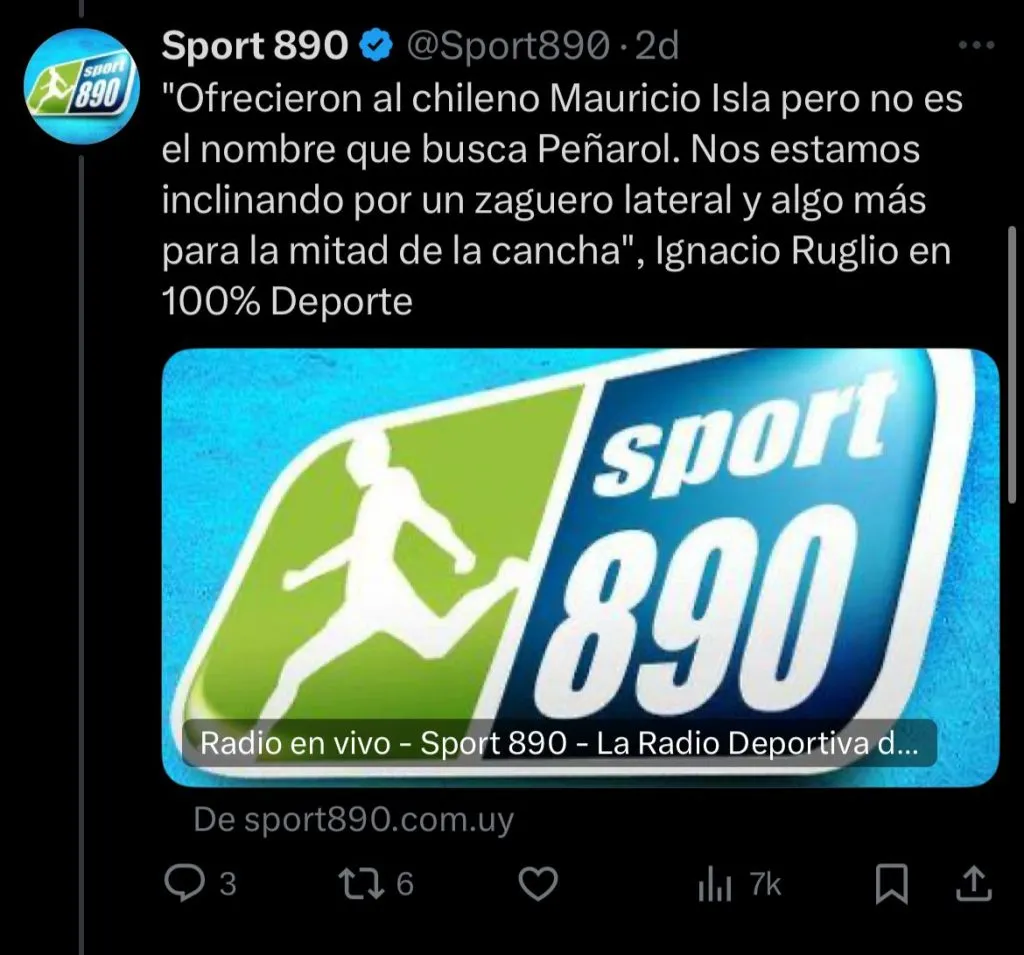
Task: Open the @Sport890 handle link
Action: pos(508,46)
